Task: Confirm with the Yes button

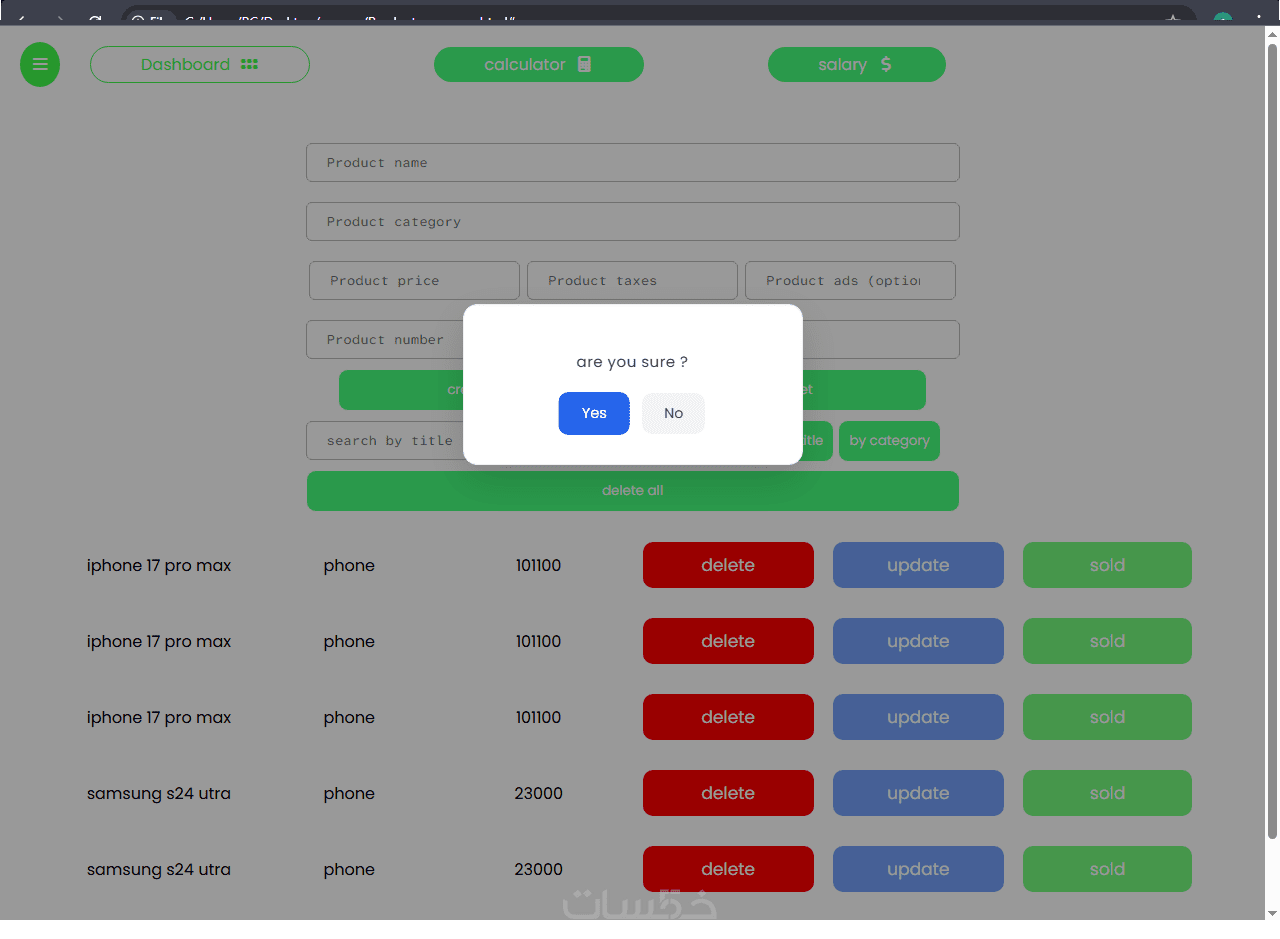Action: click(x=594, y=413)
